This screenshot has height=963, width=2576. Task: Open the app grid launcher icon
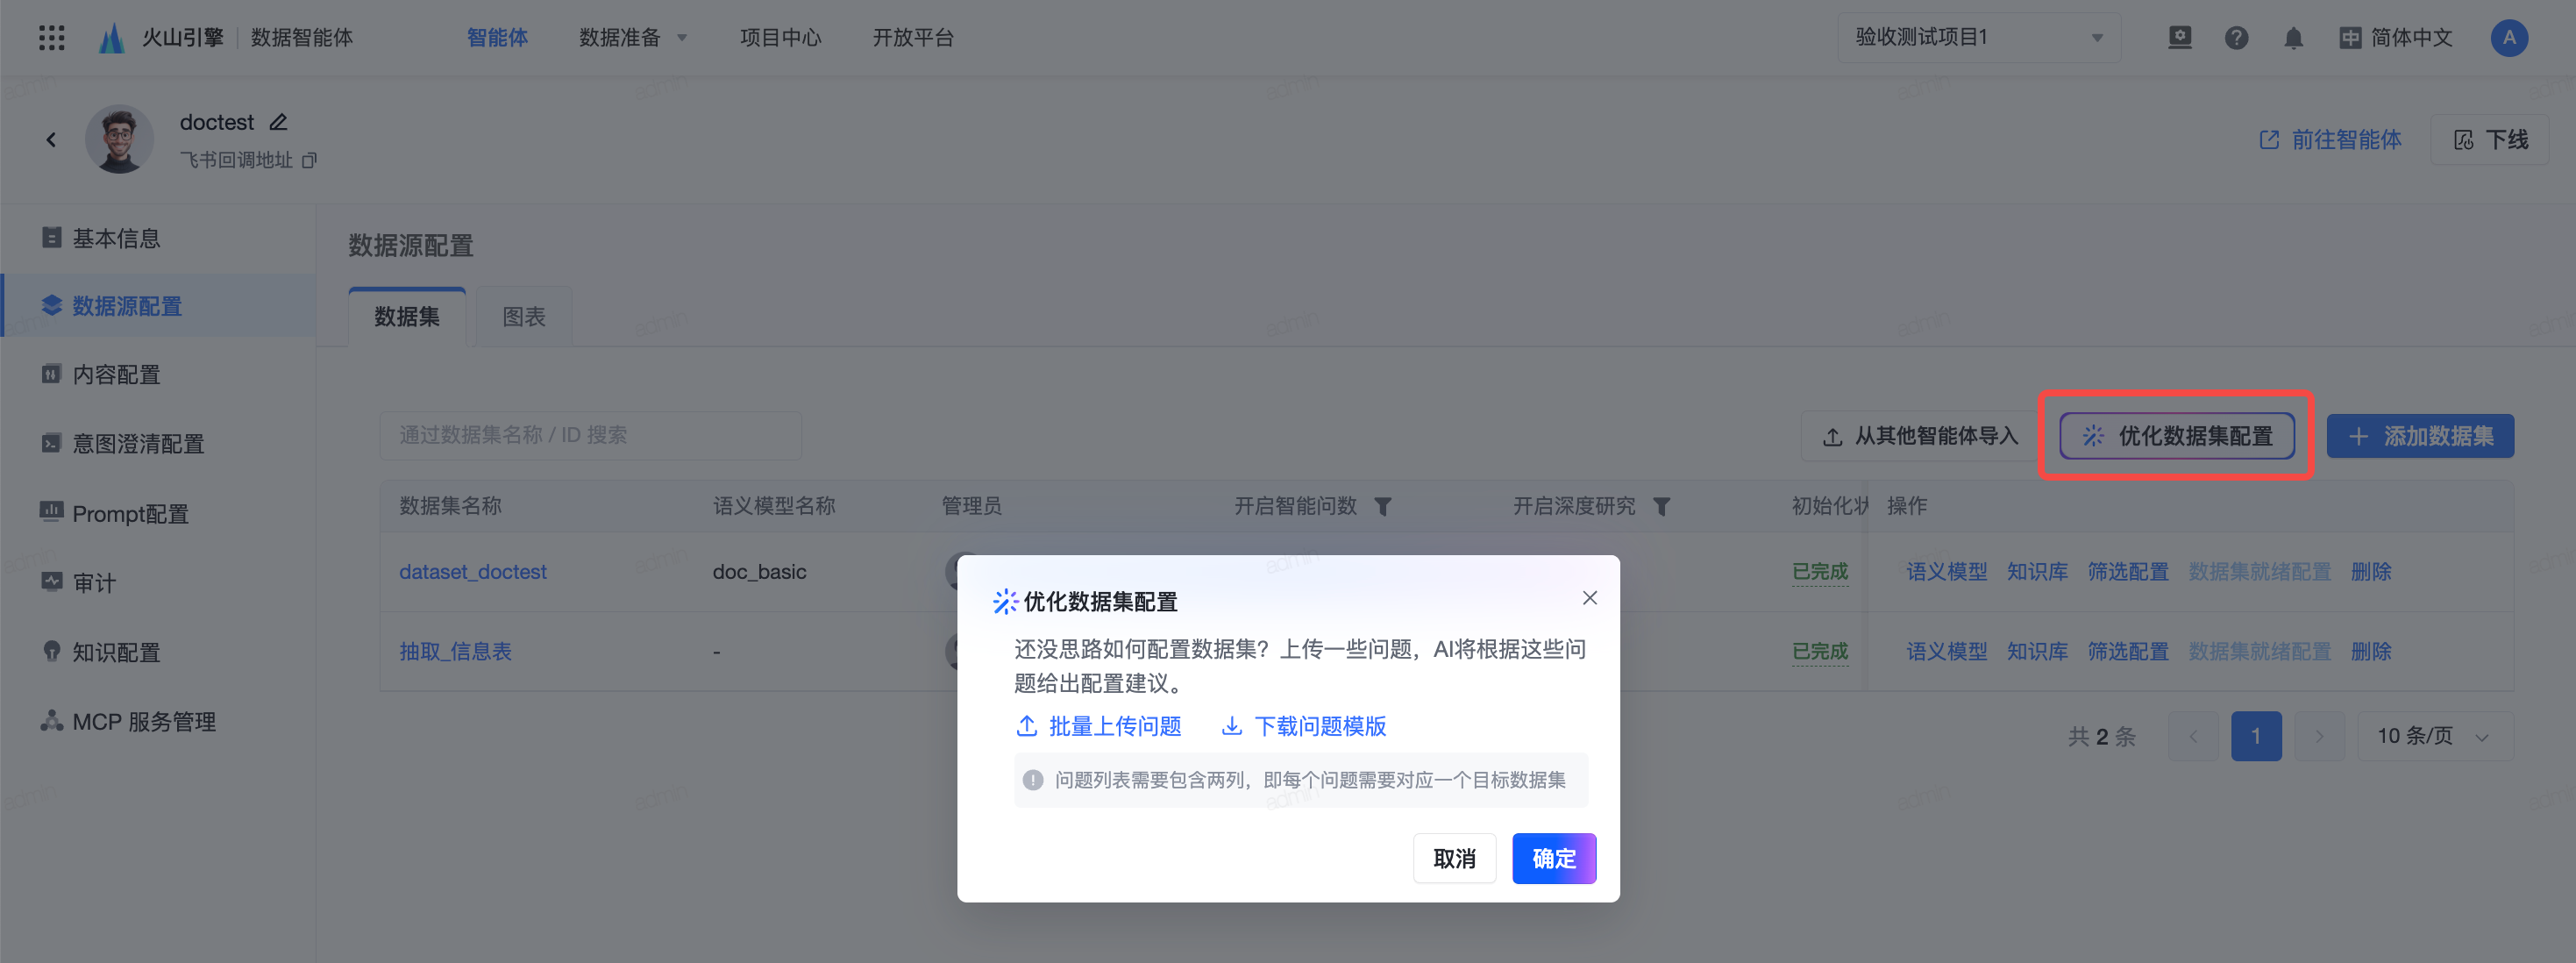pyautogui.click(x=51, y=38)
